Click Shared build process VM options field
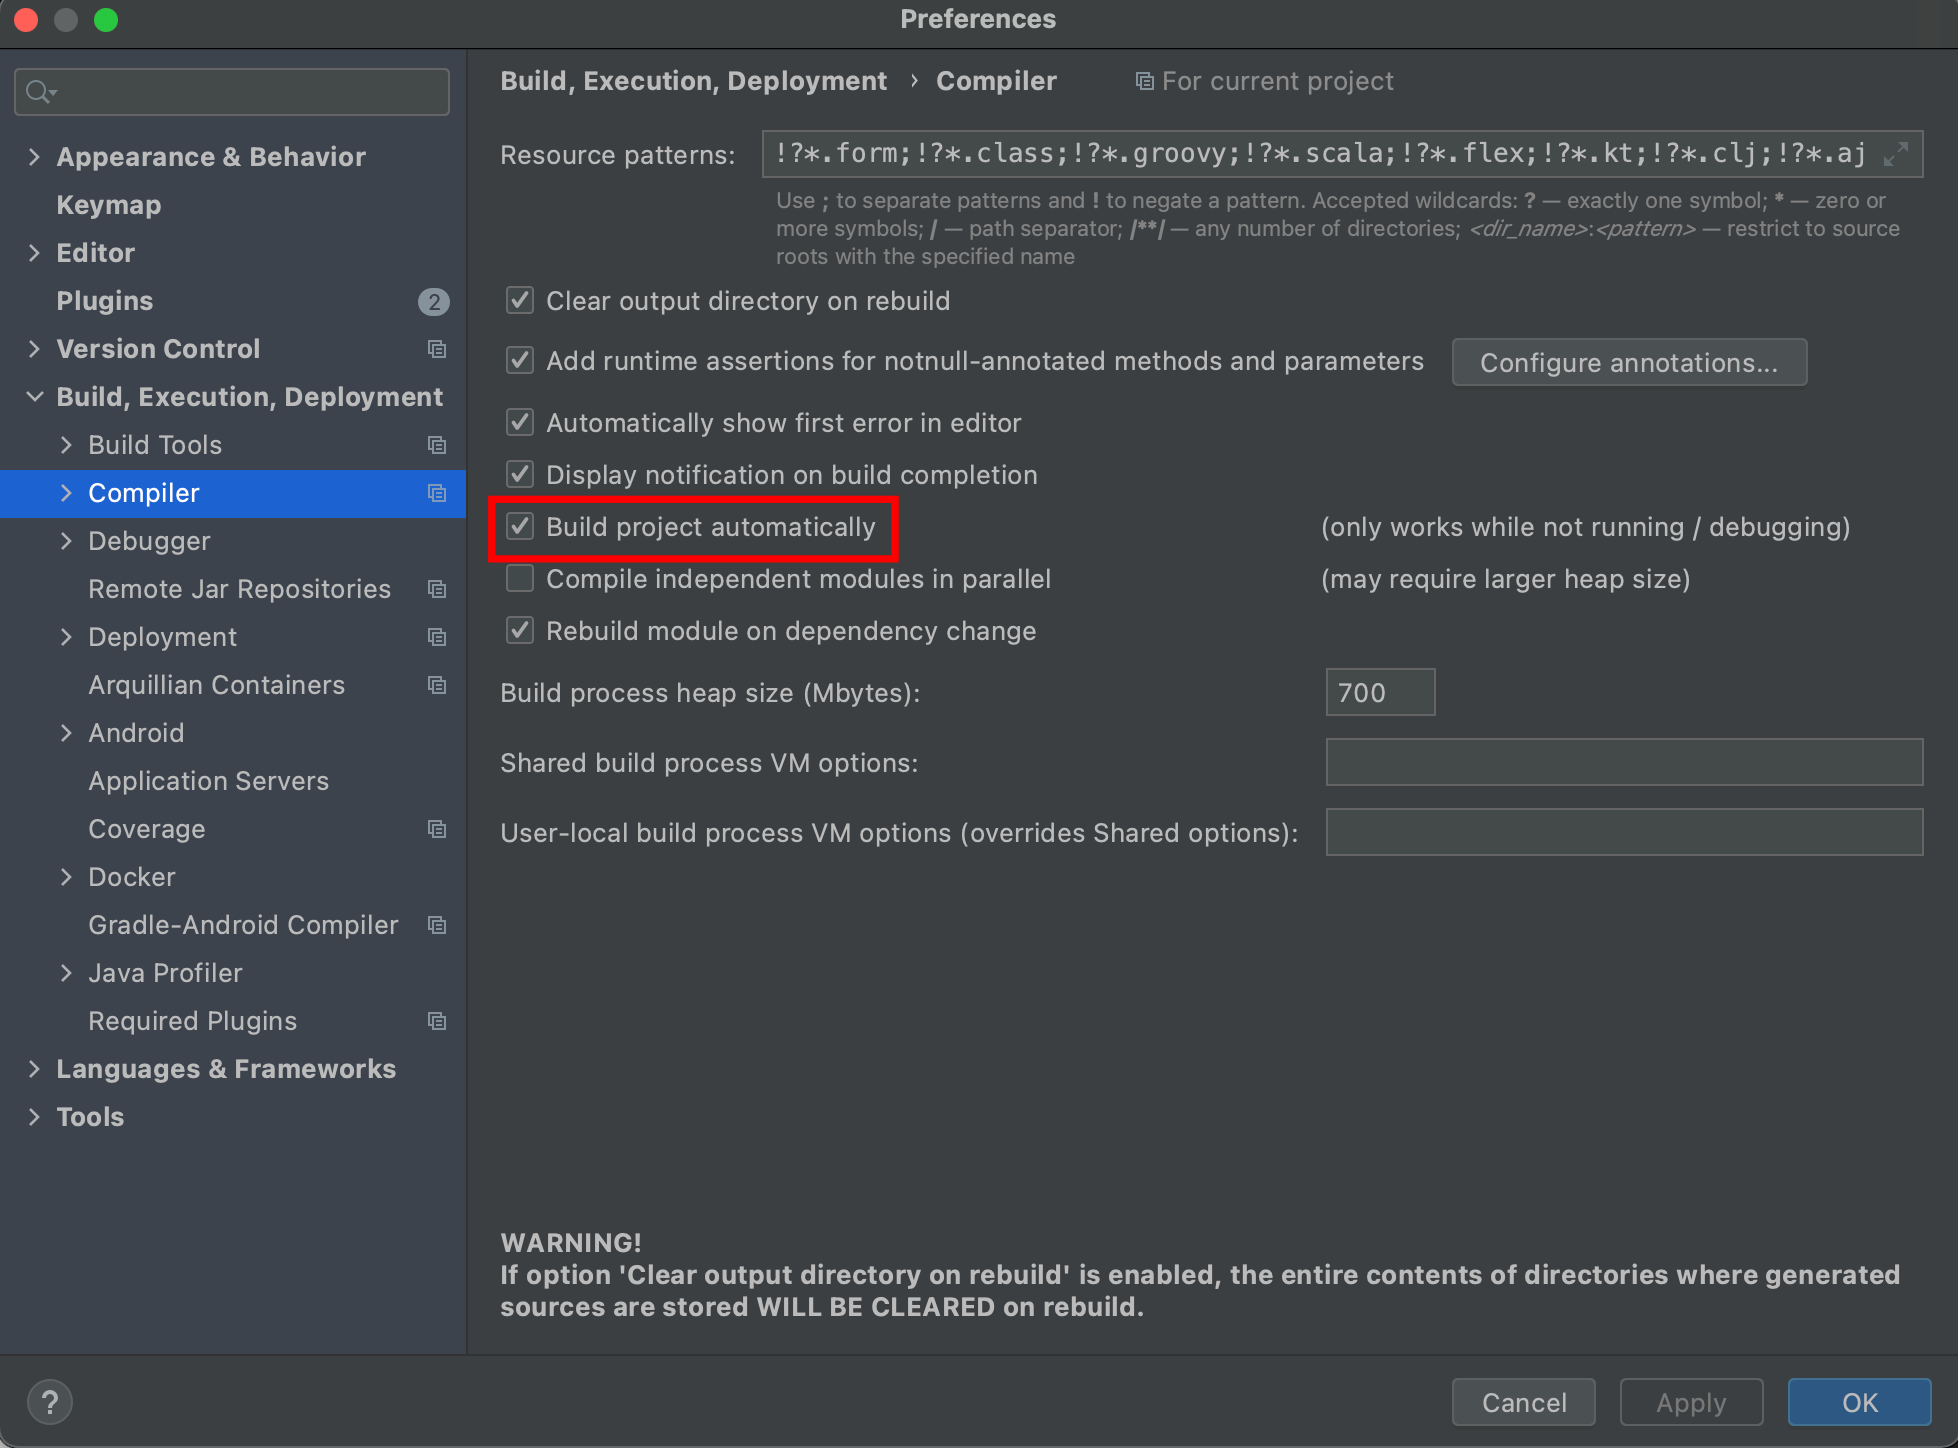Viewport: 1958px width, 1448px height. point(1623,762)
